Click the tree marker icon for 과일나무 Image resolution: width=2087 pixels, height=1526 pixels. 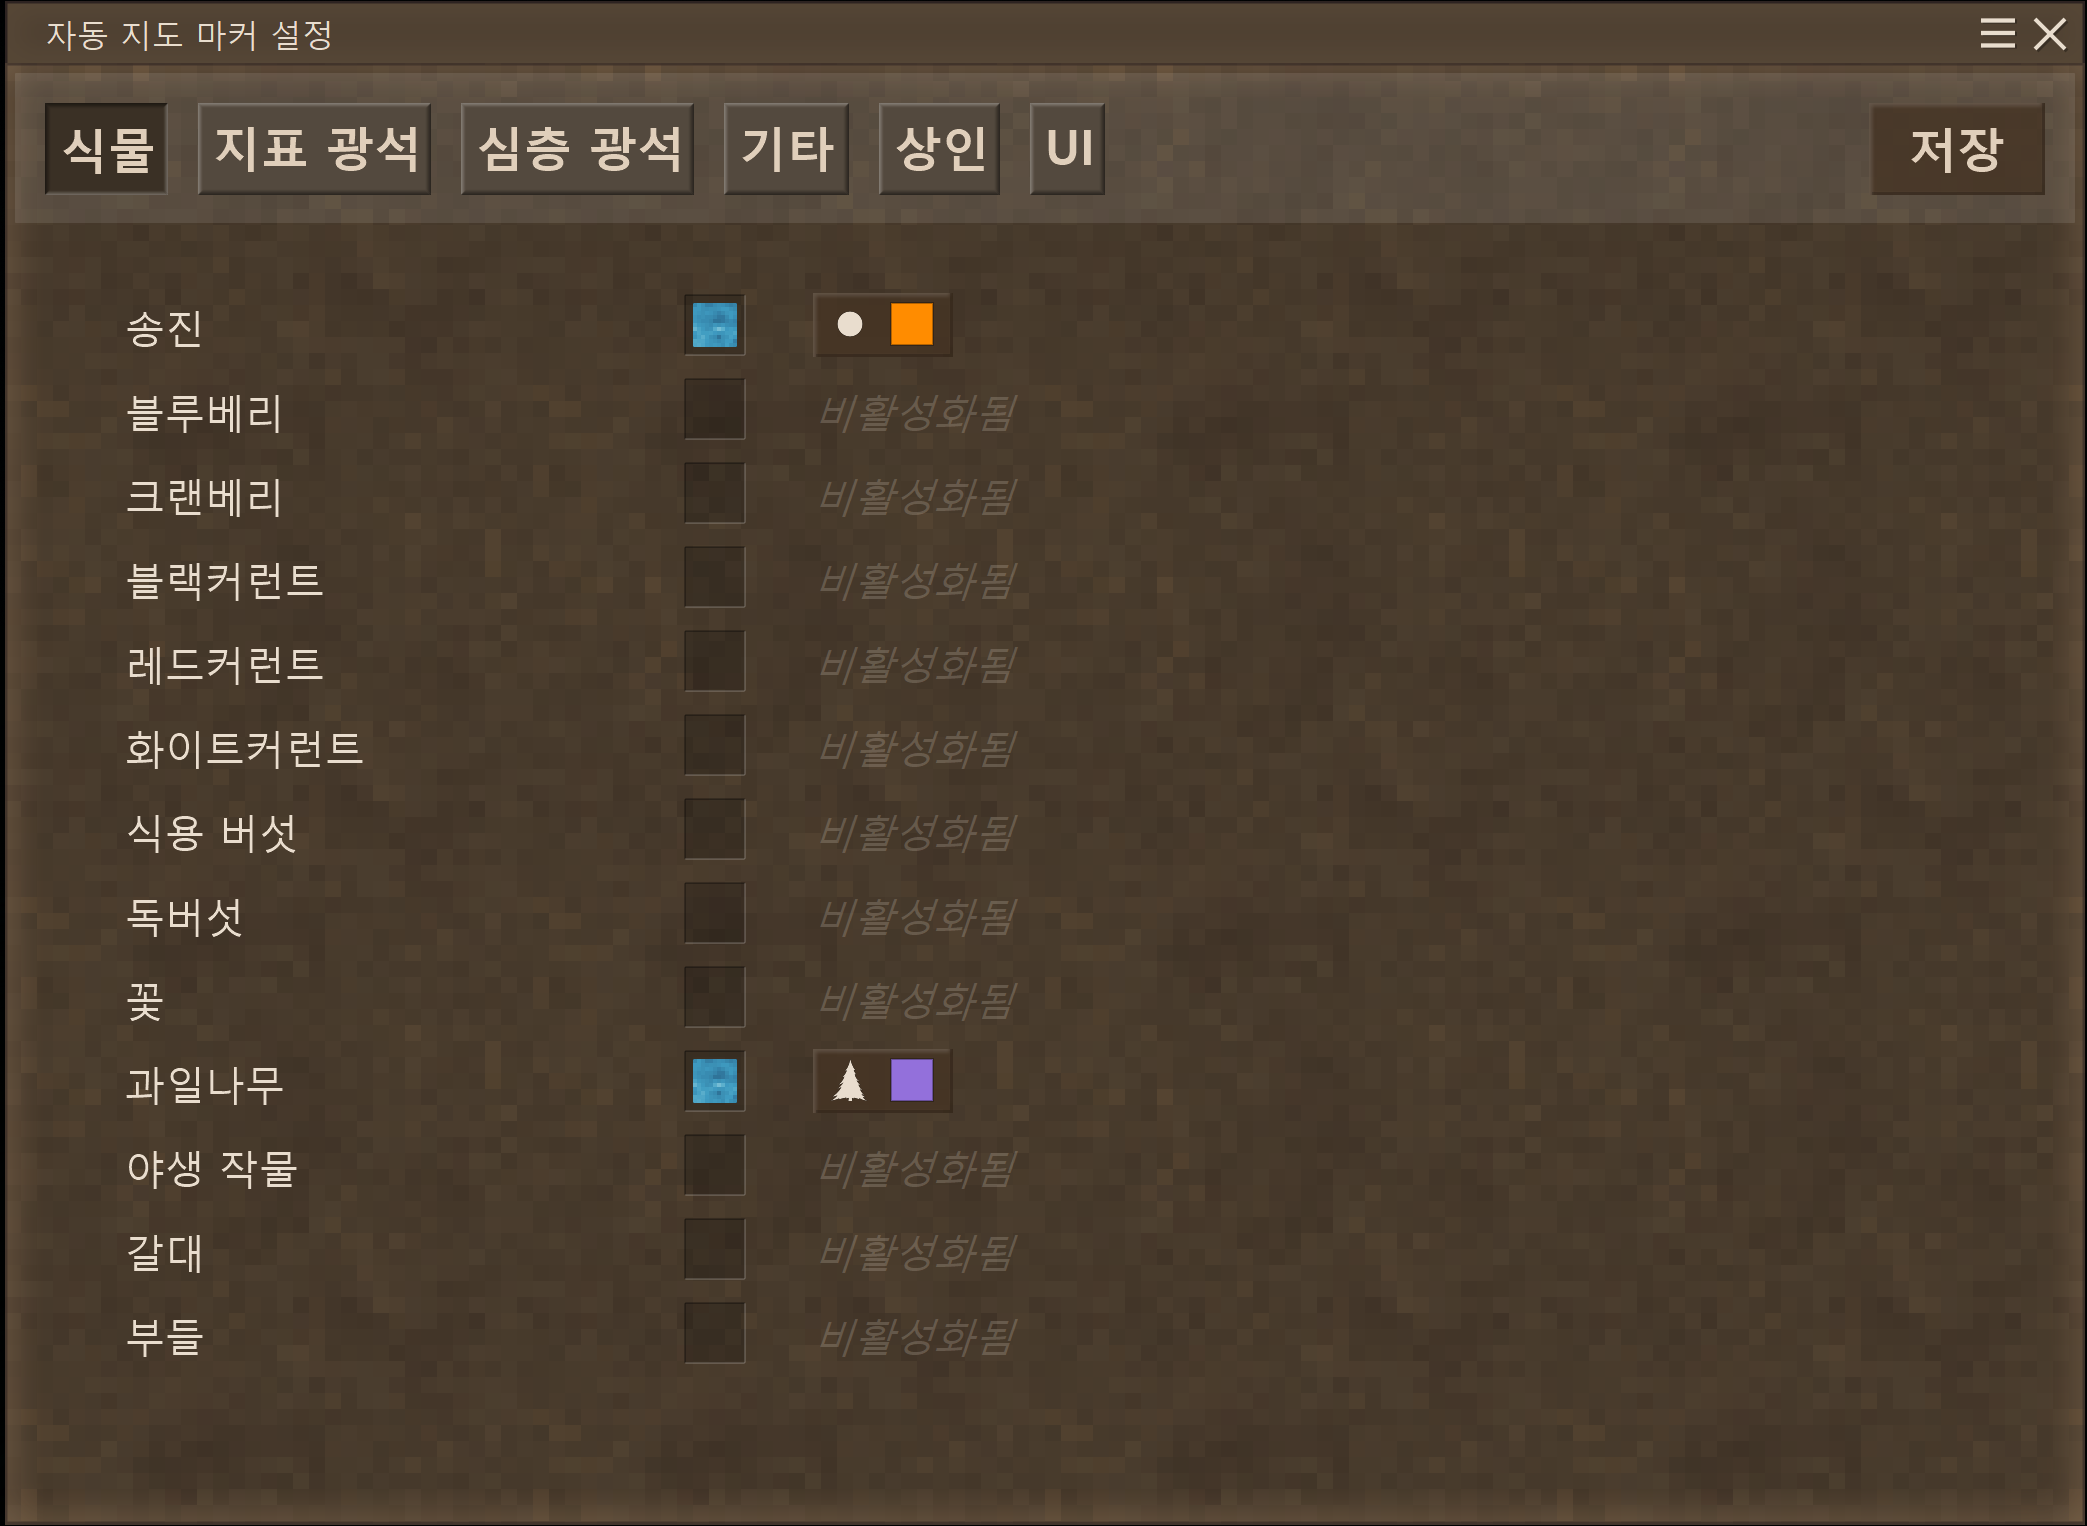point(850,1080)
